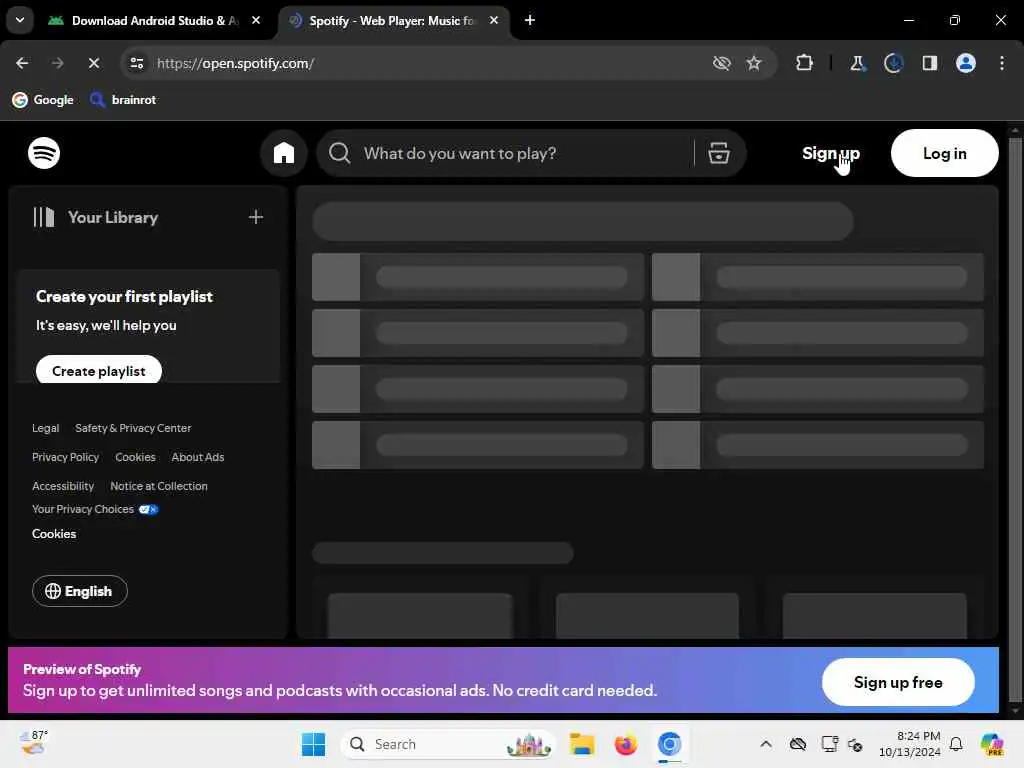
Task: Open Chrome Labs flask icon
Action: [857, 63]
